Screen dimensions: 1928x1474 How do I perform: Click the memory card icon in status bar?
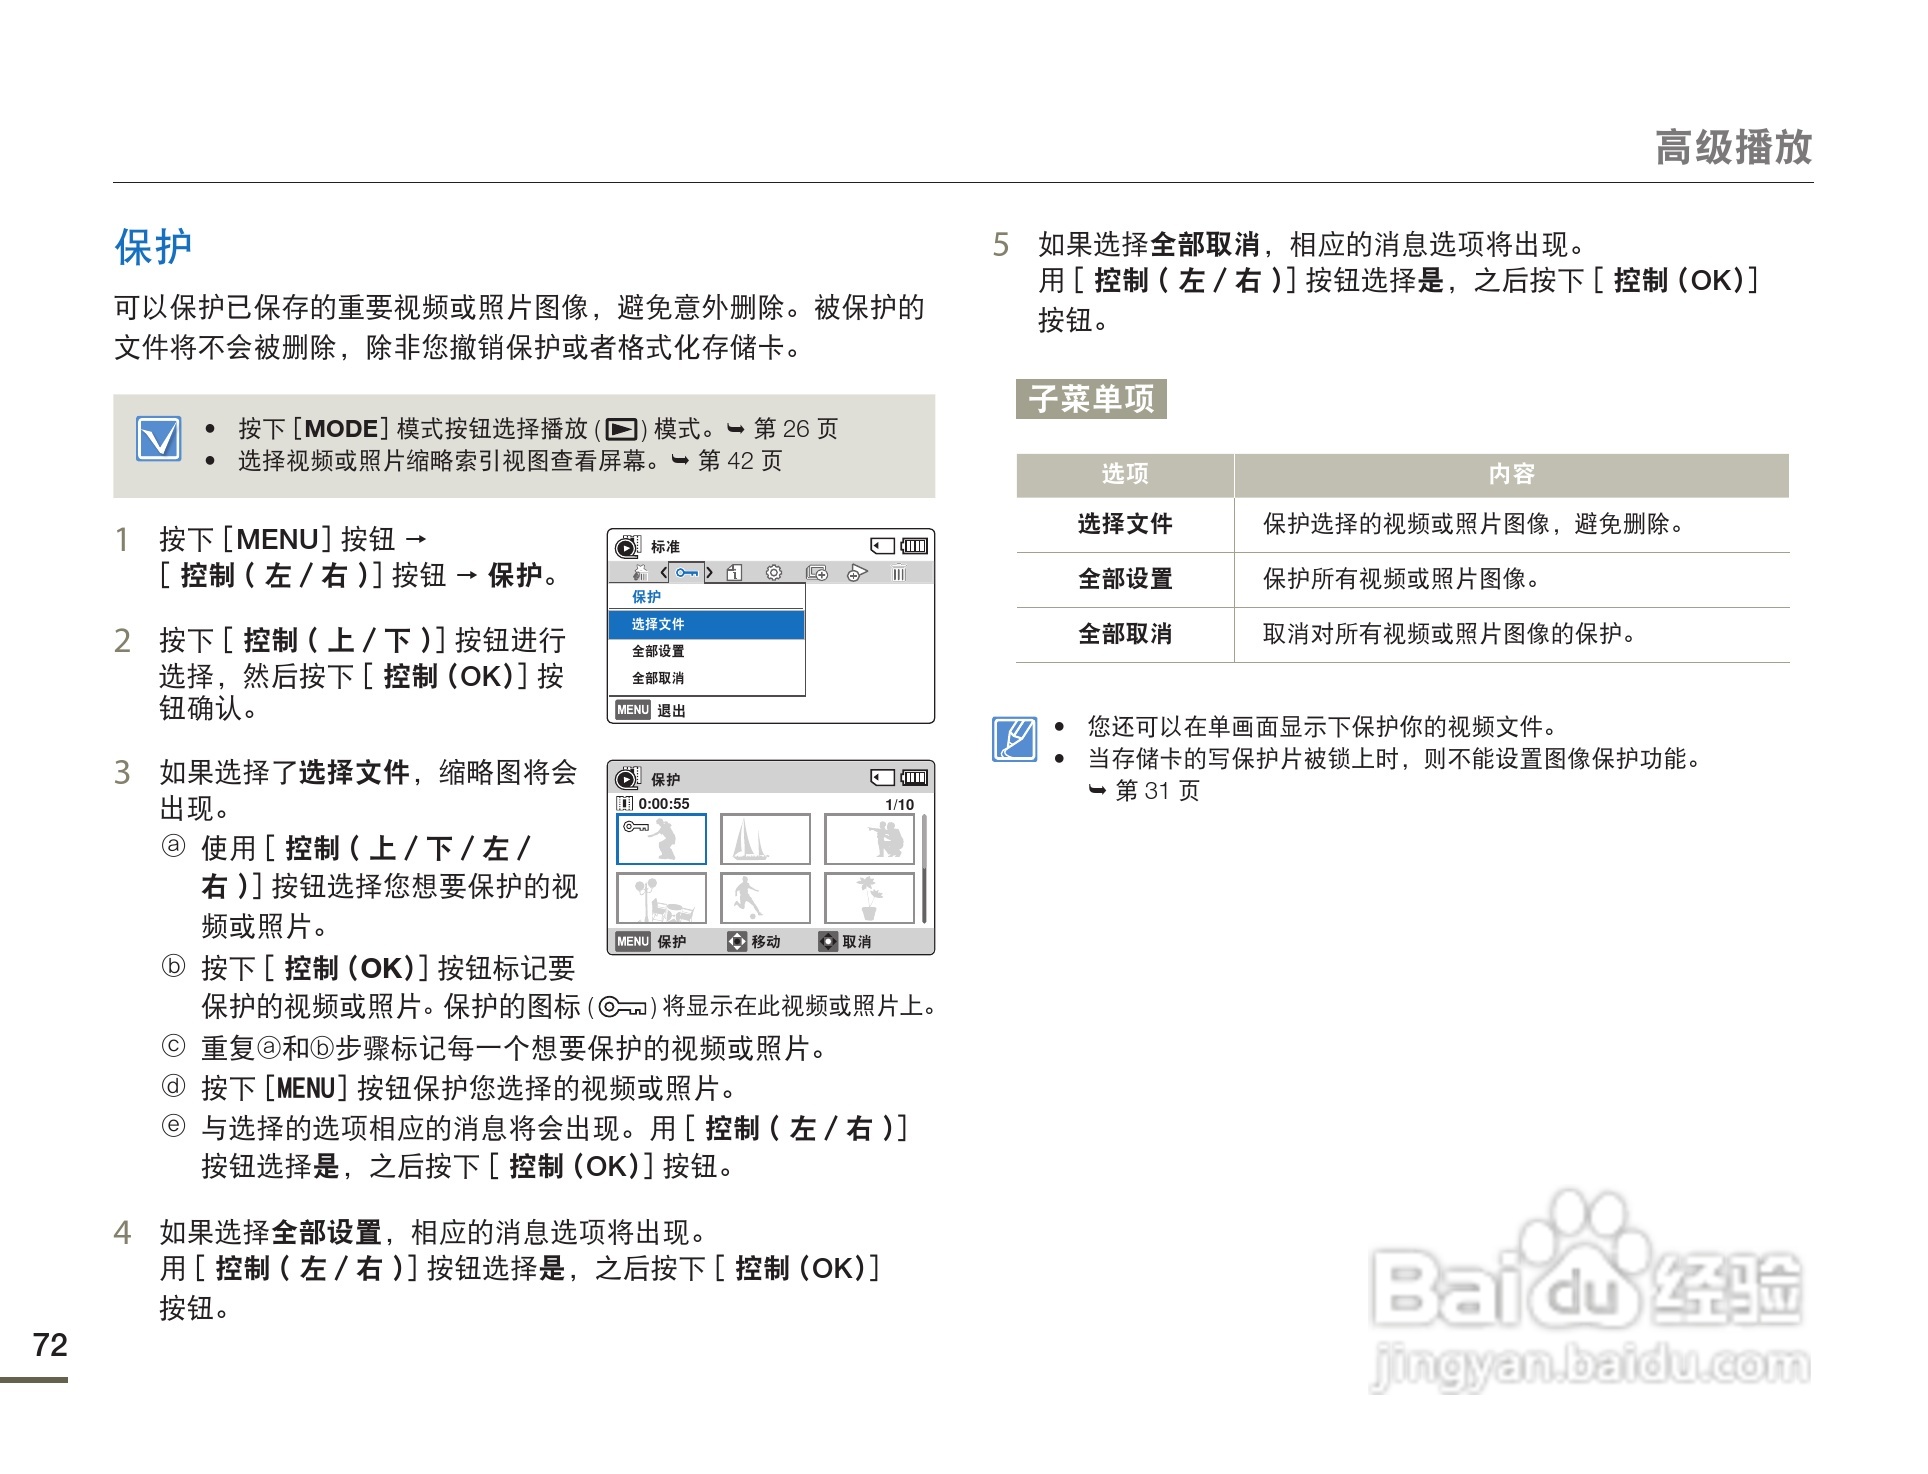coord(882,547)
